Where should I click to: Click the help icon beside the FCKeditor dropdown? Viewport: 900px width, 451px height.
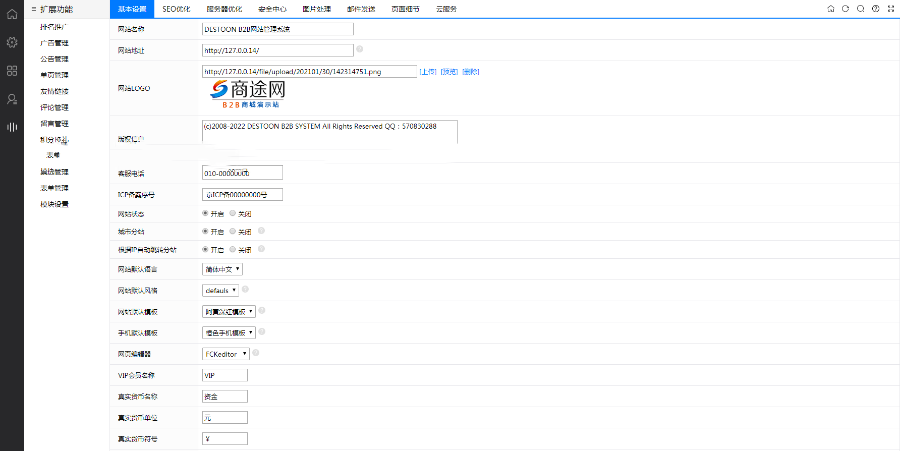[255, 353]
